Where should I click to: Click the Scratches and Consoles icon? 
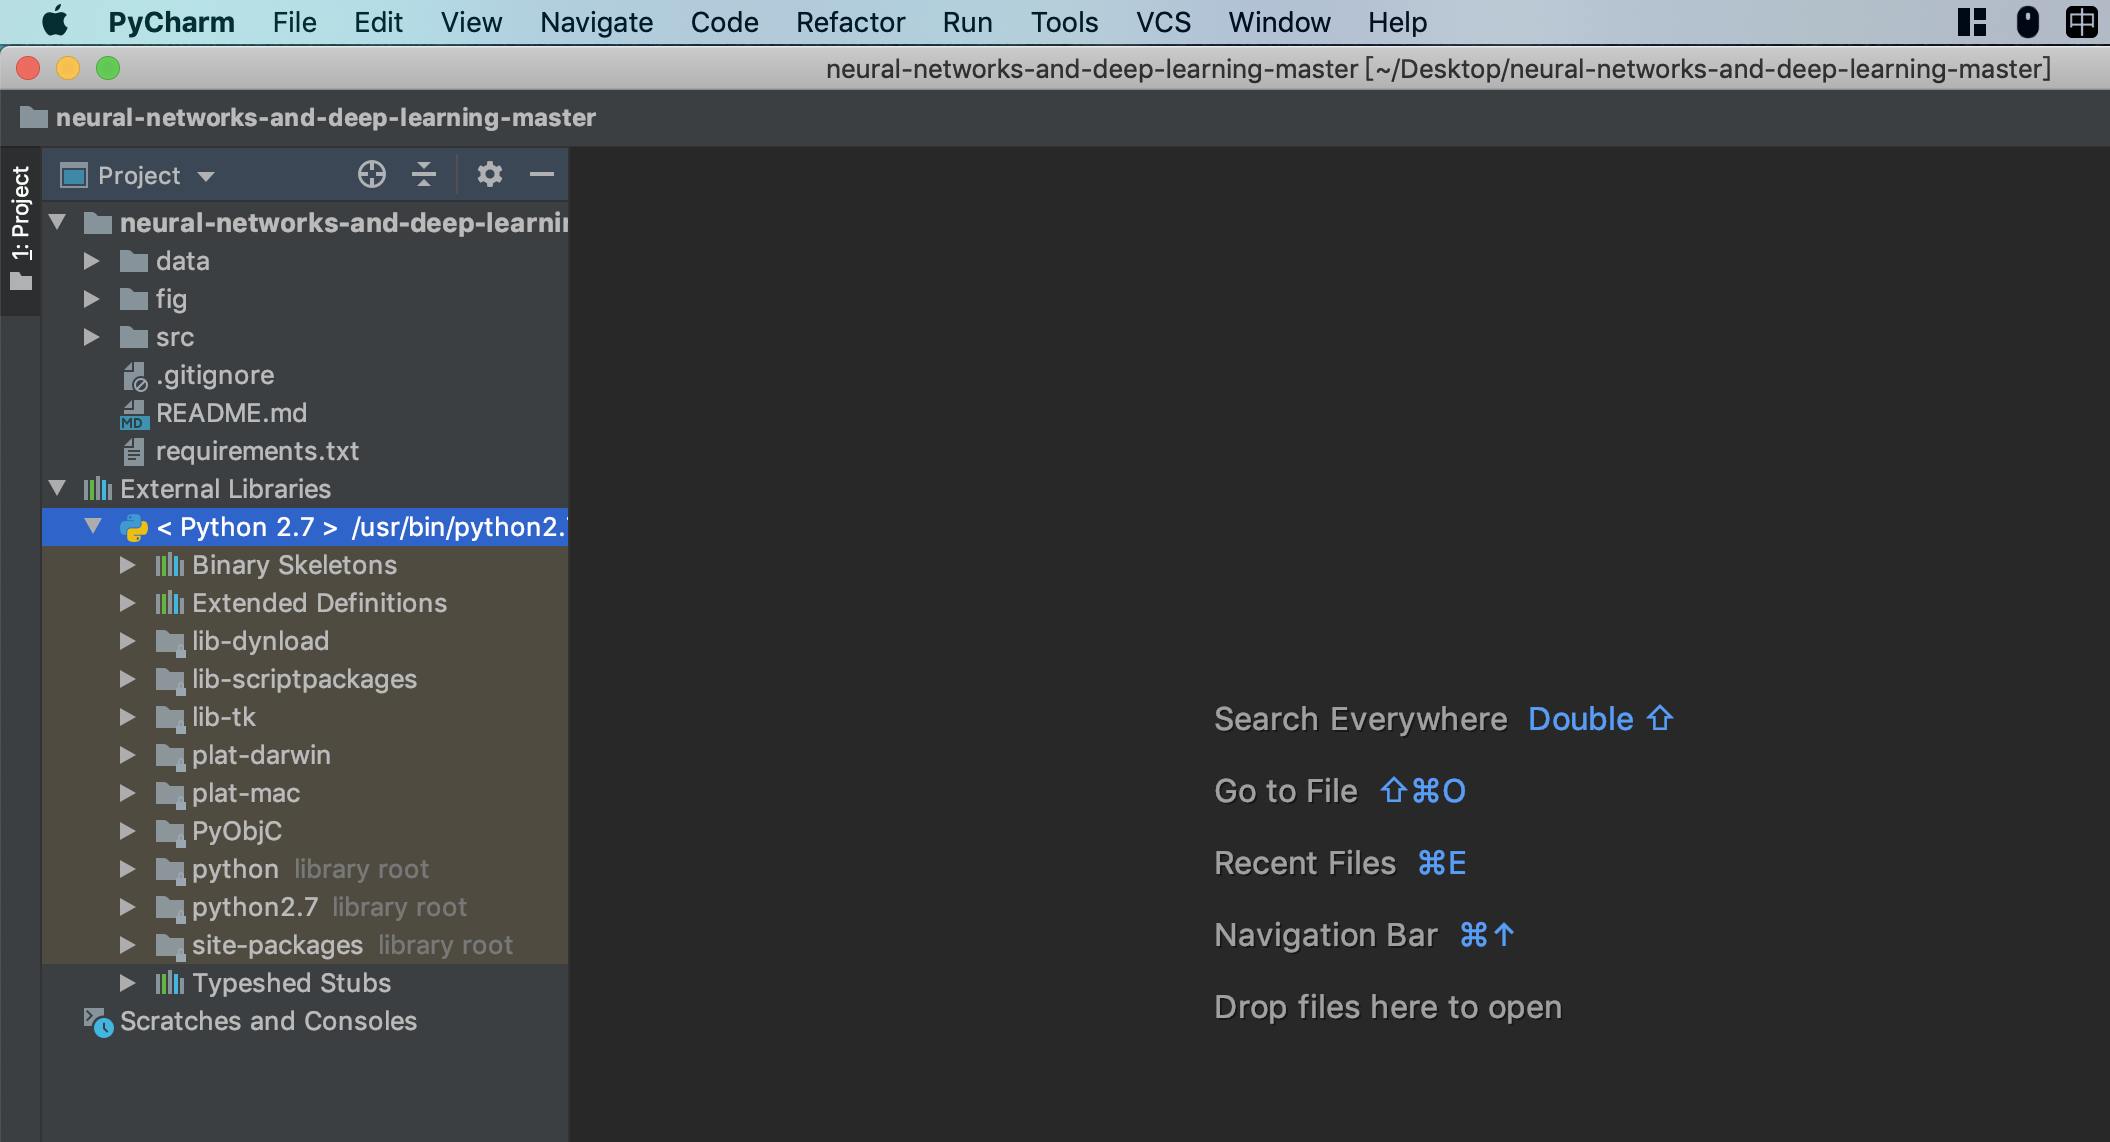pos(98,1022)
